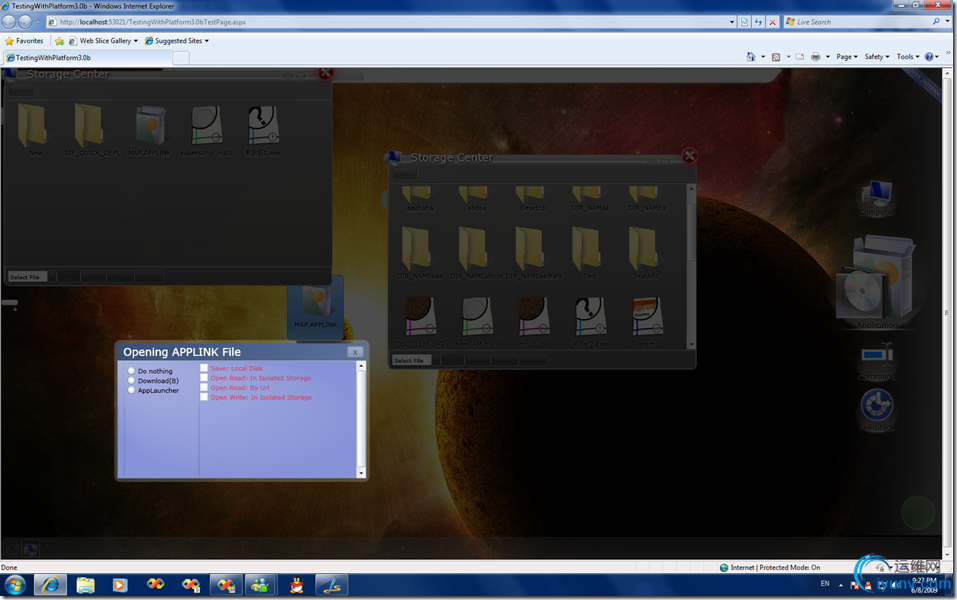Viewport: 957px width, 600px height.
Task: Open the Safety menu dropdown
Action: coord(877,57)
